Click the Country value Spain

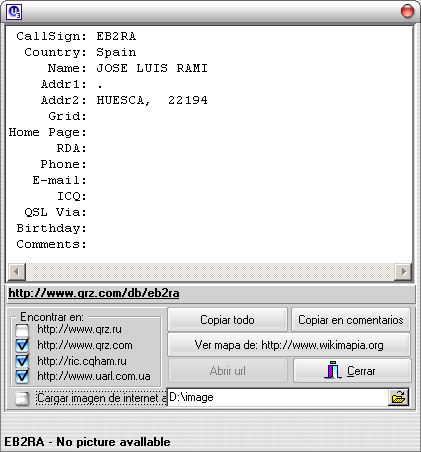click(x=116, y=52)
